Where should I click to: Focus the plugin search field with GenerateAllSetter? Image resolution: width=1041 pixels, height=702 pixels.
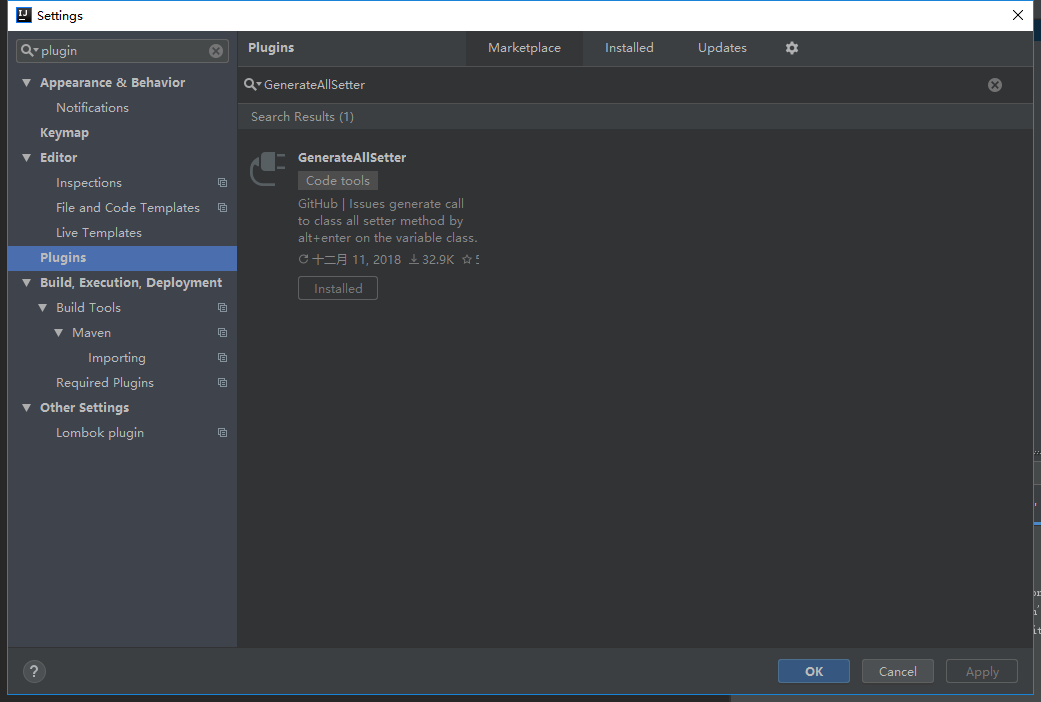click(x=622, y=85)
